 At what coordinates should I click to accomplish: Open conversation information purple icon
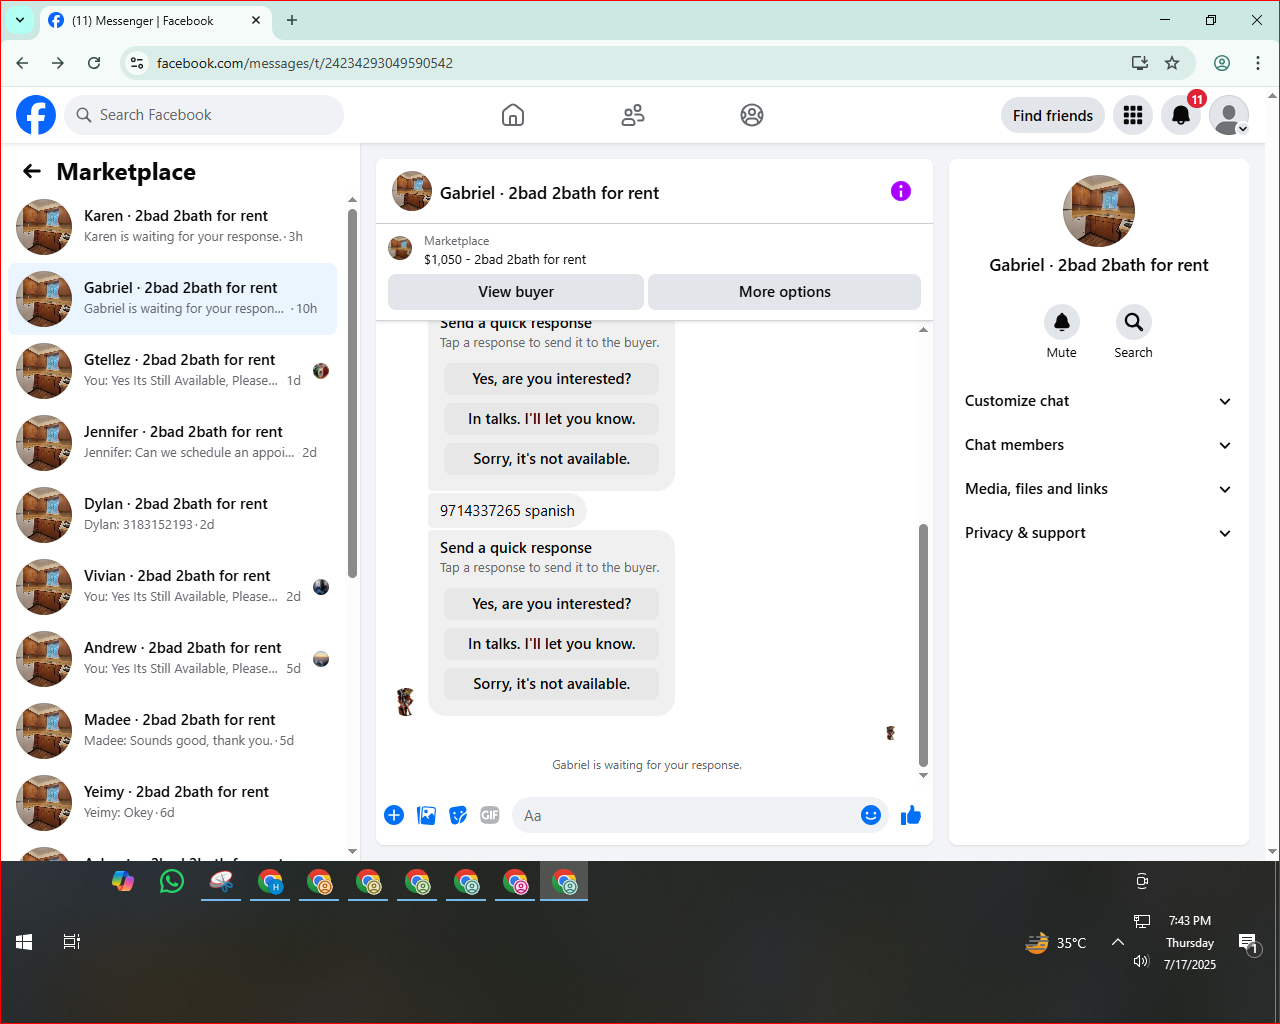[x=901, y=191]
